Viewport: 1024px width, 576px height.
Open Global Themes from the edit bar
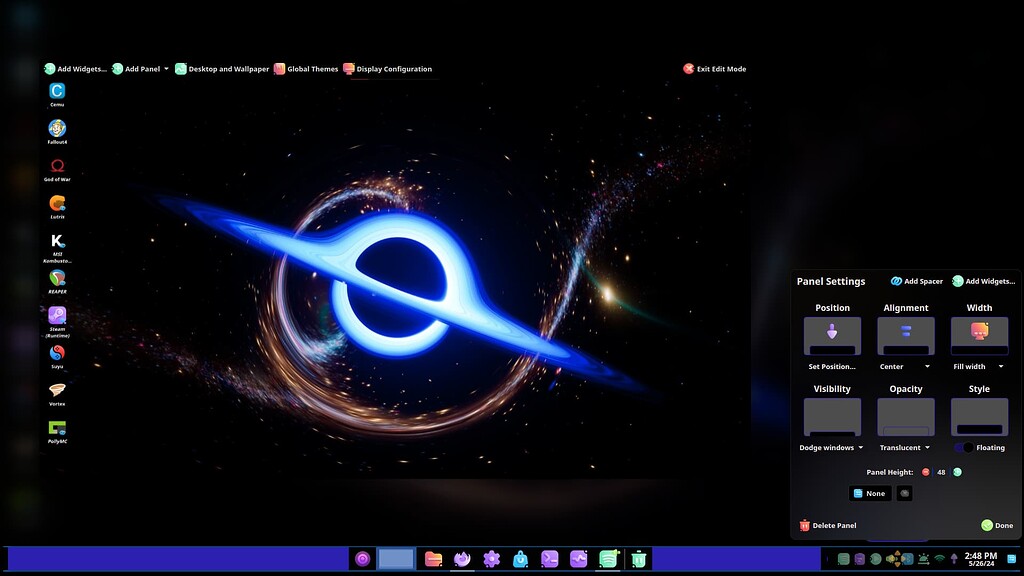click(306, 68)
